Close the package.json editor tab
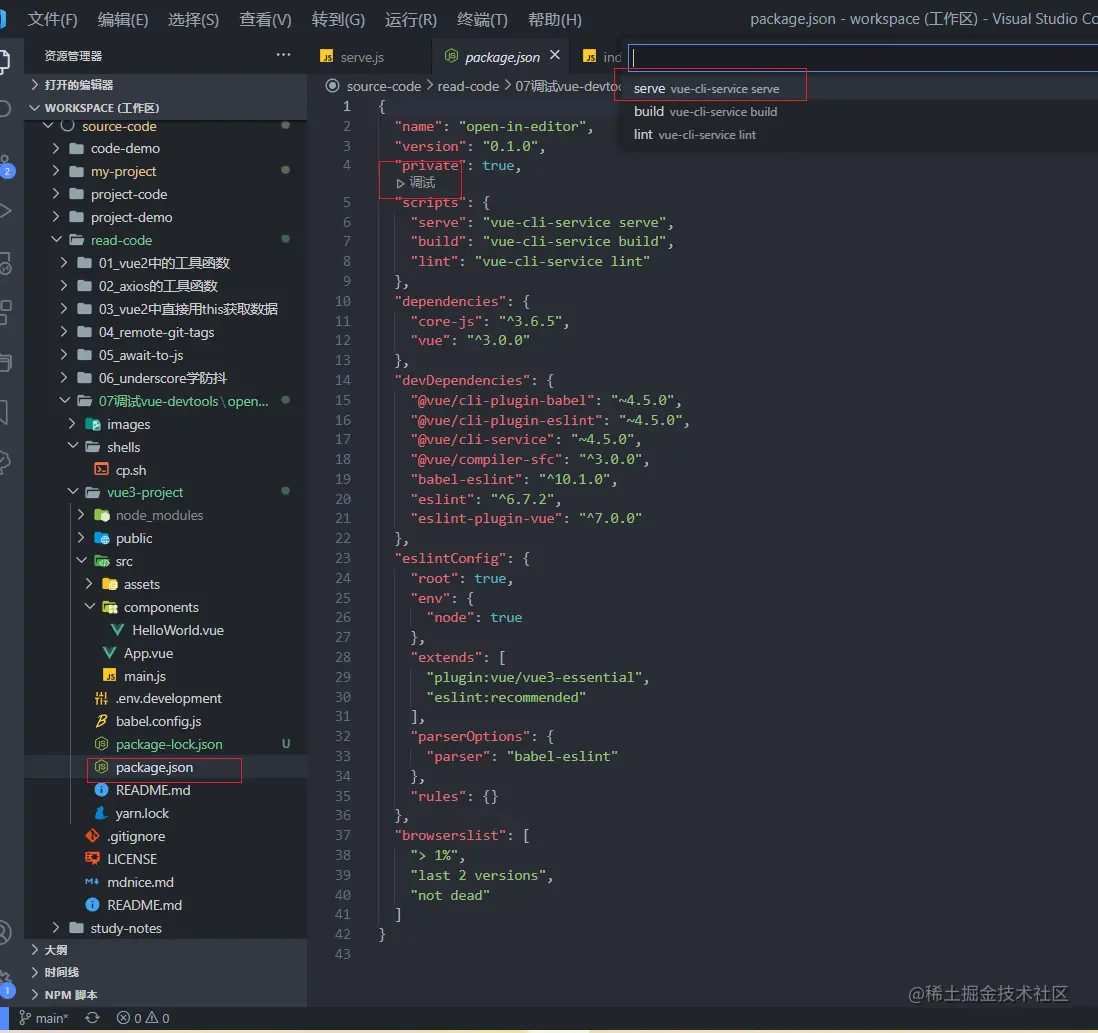The height and width of the screenshot is (1033, 1098). point(555,55)
